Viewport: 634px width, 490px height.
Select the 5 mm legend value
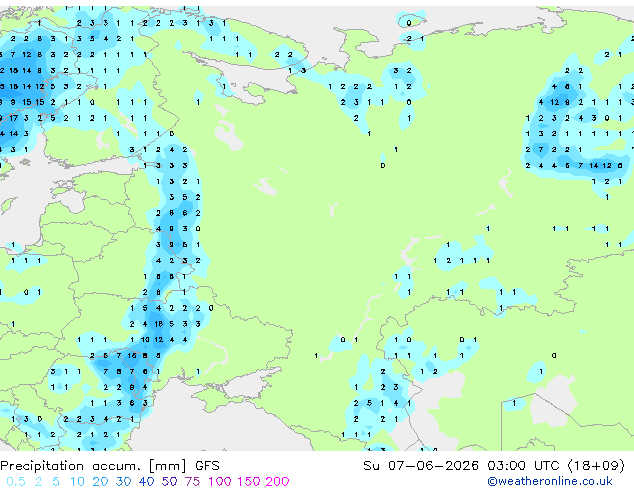coord(56,482)
